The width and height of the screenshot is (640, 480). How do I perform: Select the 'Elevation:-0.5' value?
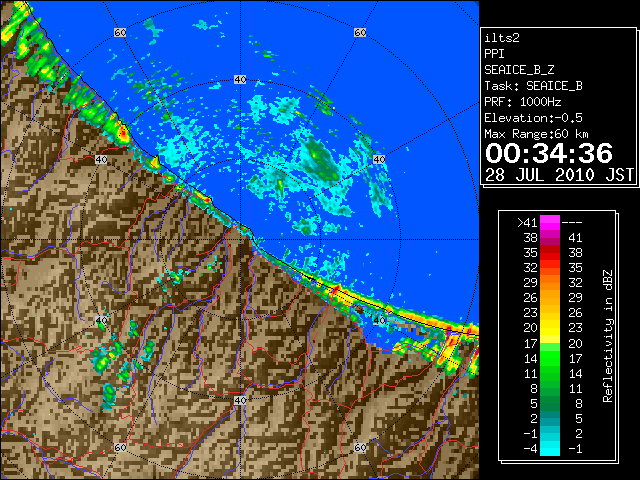pos(533,118)
